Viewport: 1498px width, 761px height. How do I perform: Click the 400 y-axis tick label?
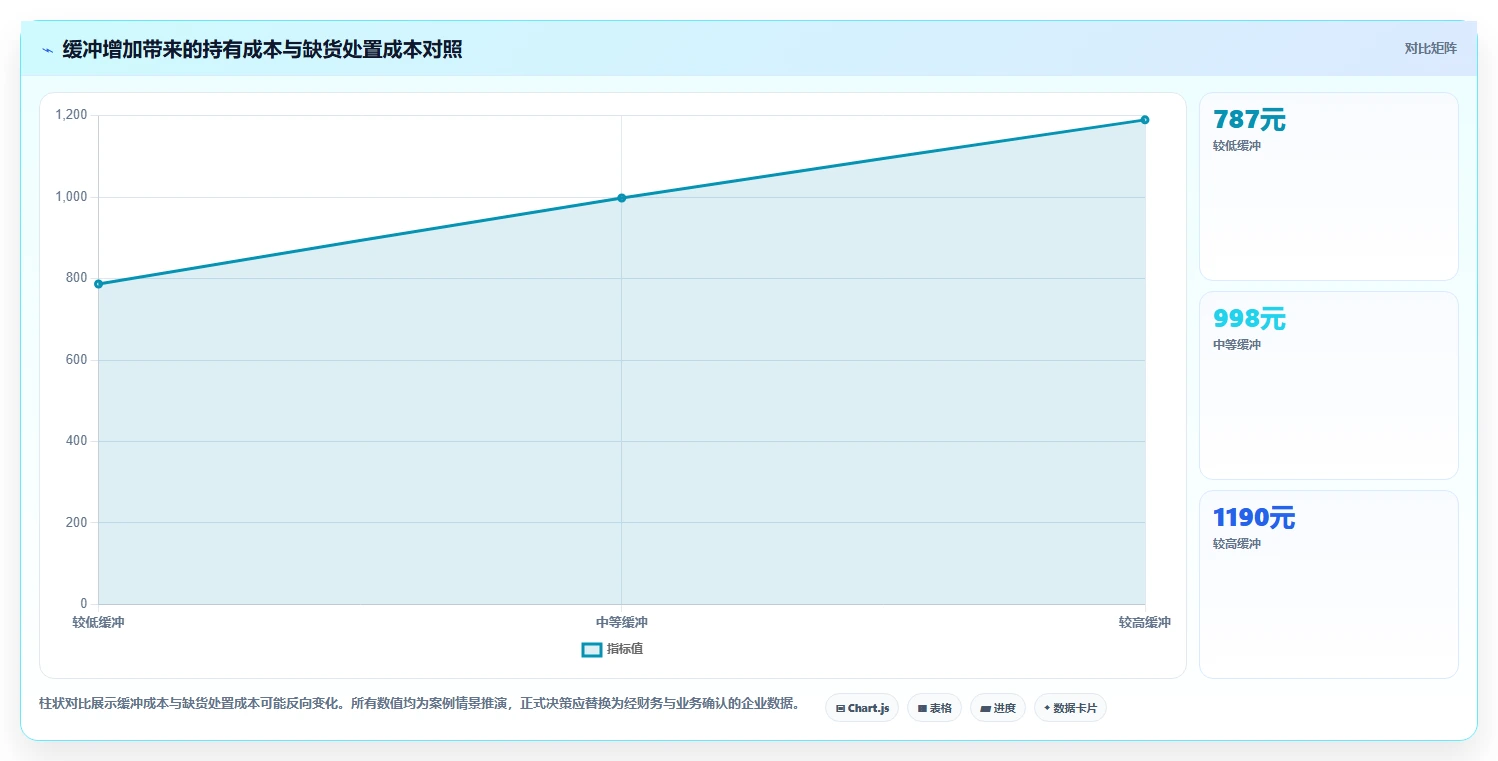coord(77,441)
